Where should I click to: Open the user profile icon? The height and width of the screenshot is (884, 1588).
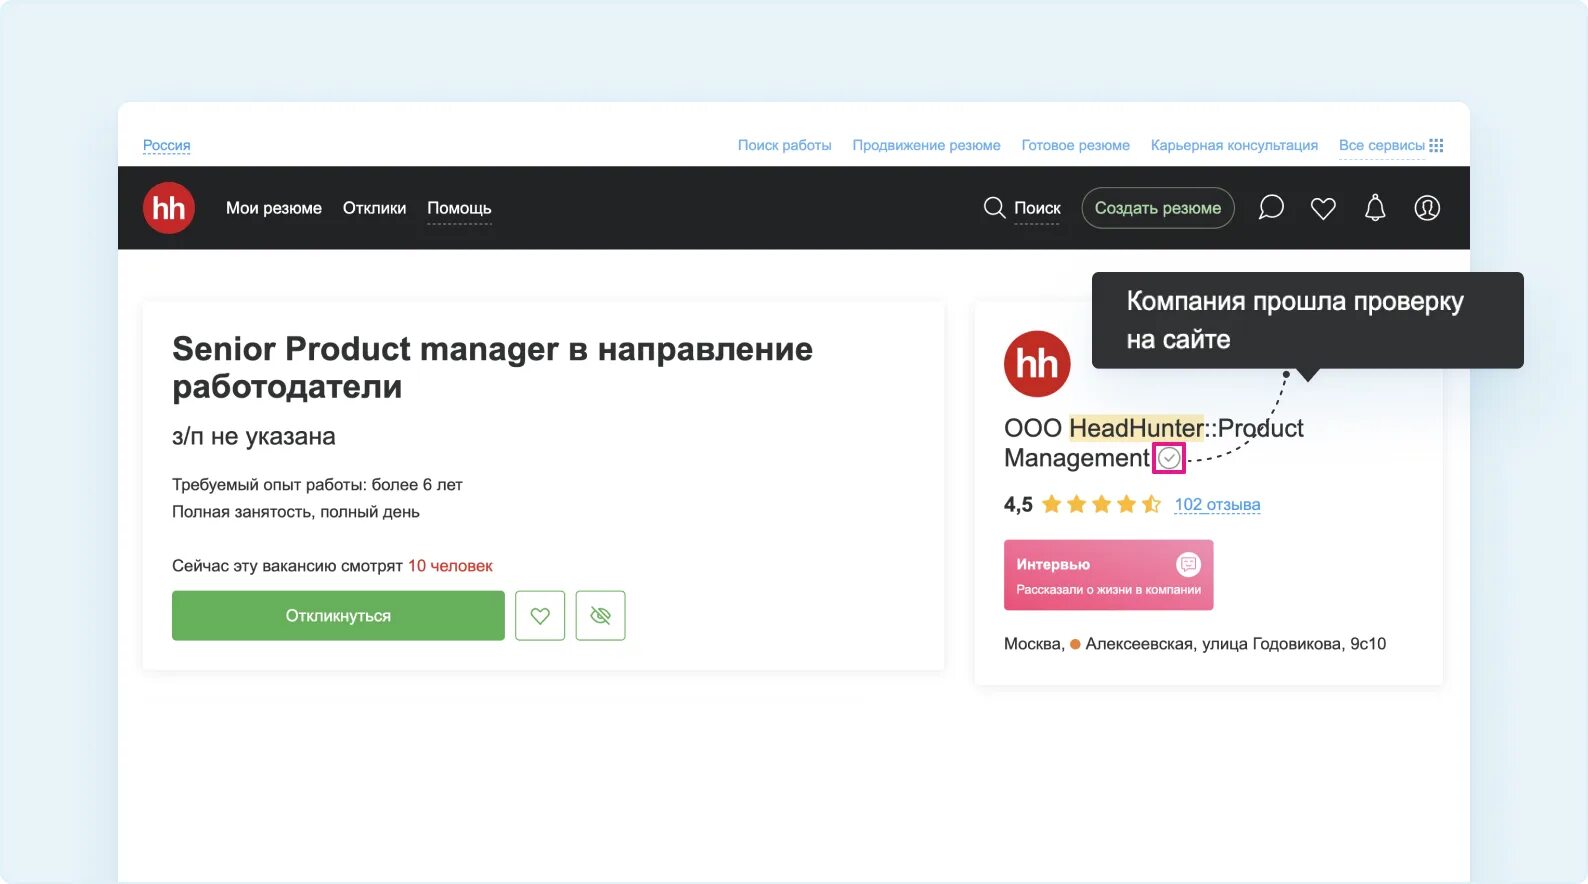point(1427,208)
